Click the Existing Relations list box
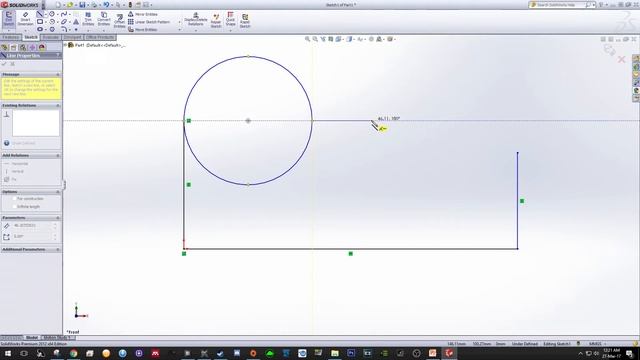The width and height of the screenshot is (640, 360). (x=36, y=123)
